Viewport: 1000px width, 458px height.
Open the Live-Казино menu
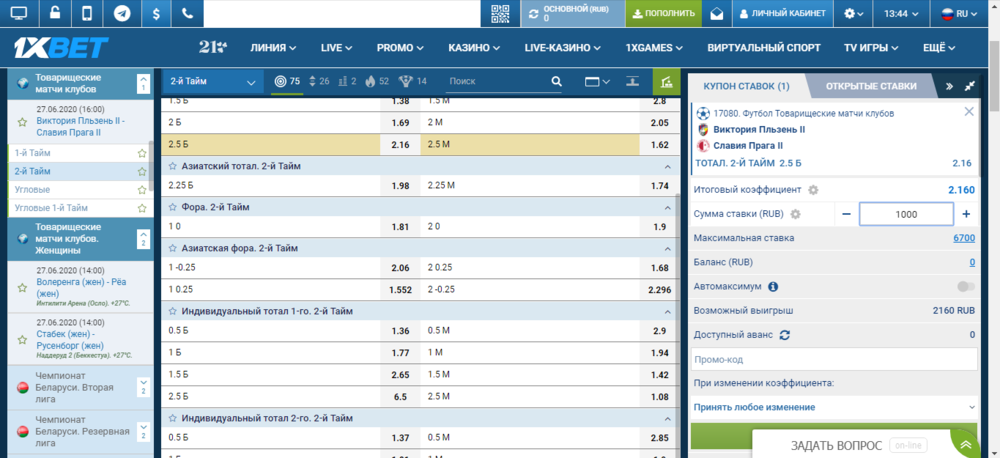click(x=563, y=48)
